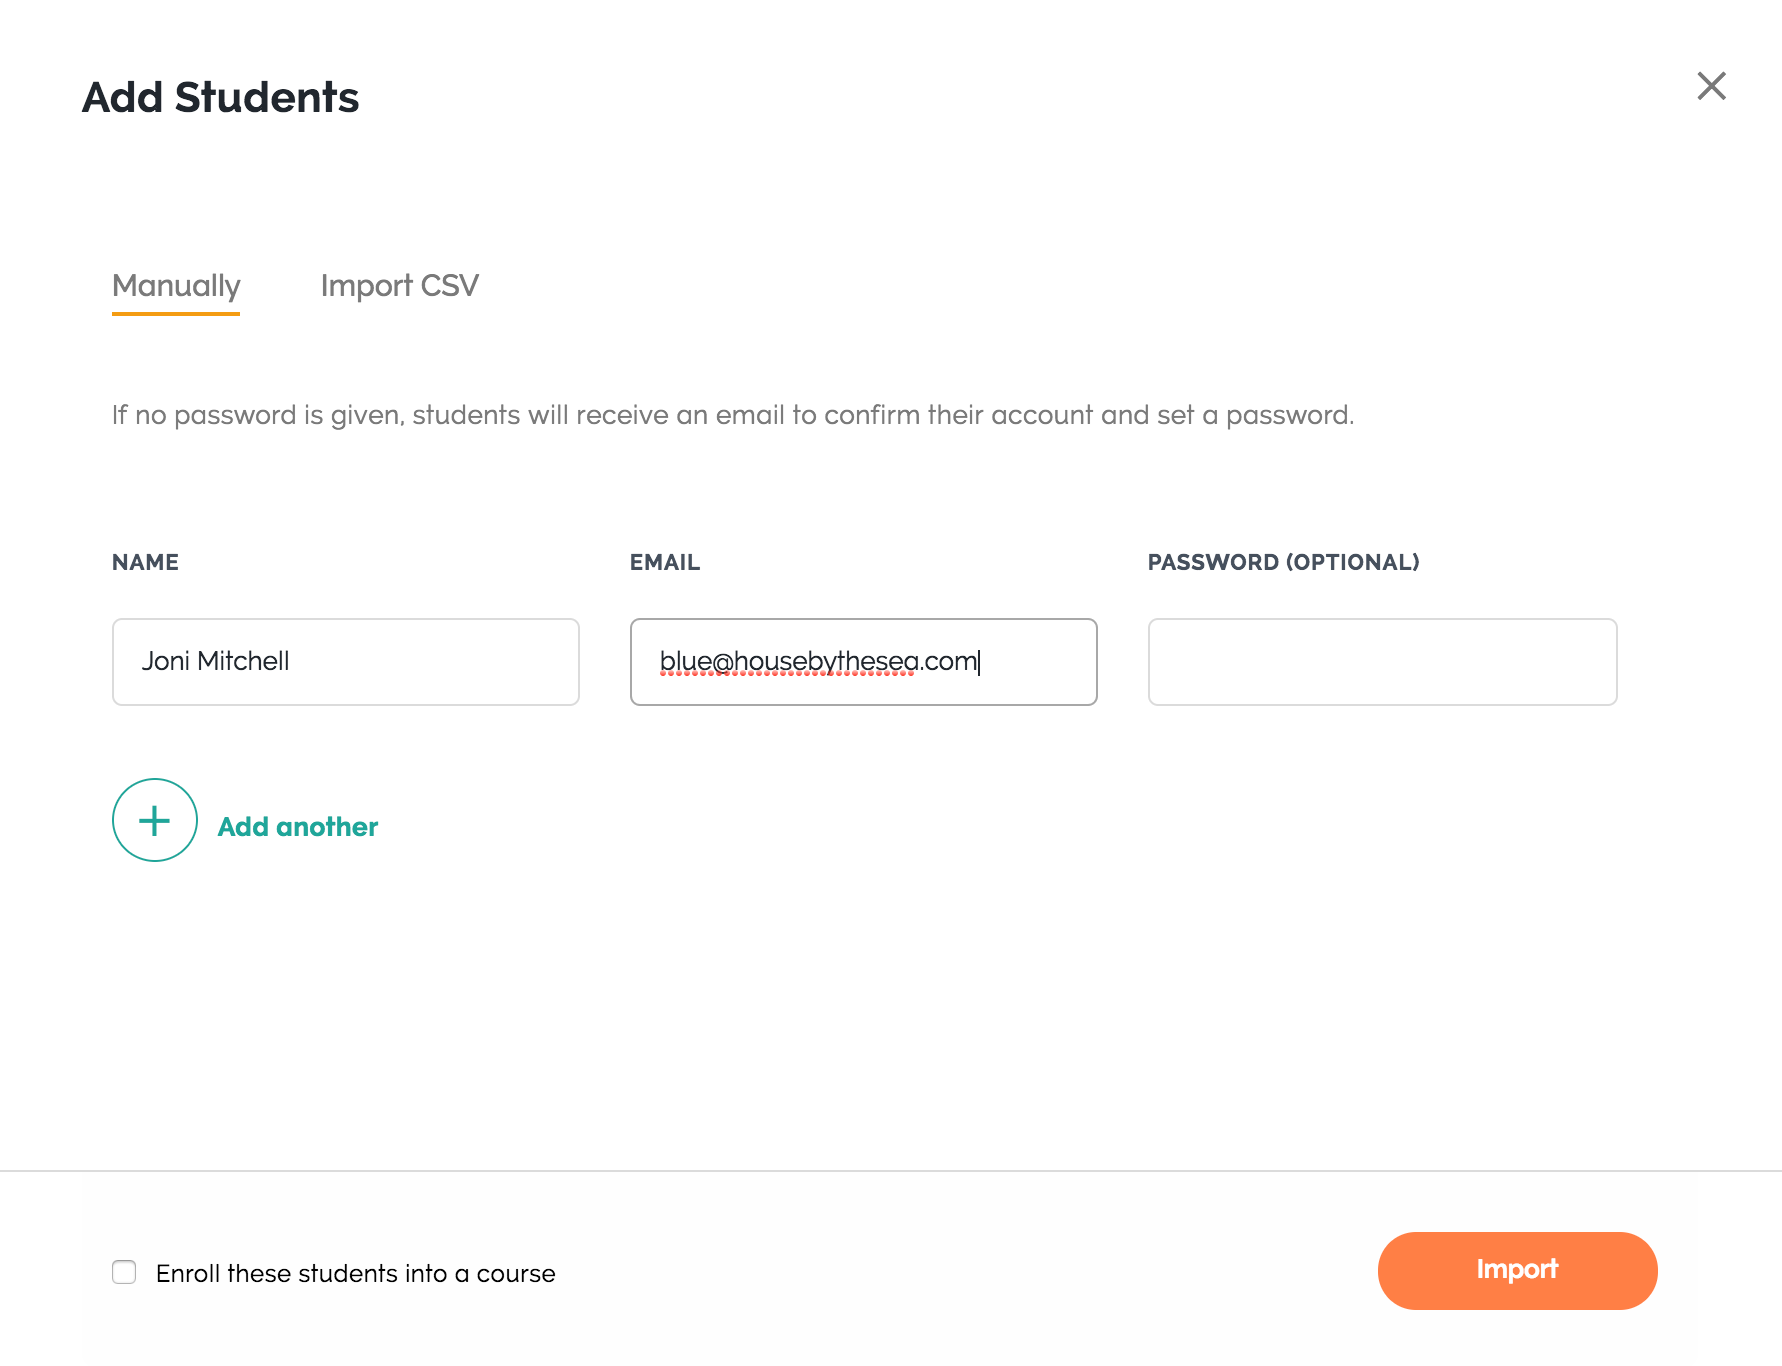Click the Add another link text
This screenshot has width=1782, height=1366.
(x=298, y=827)
